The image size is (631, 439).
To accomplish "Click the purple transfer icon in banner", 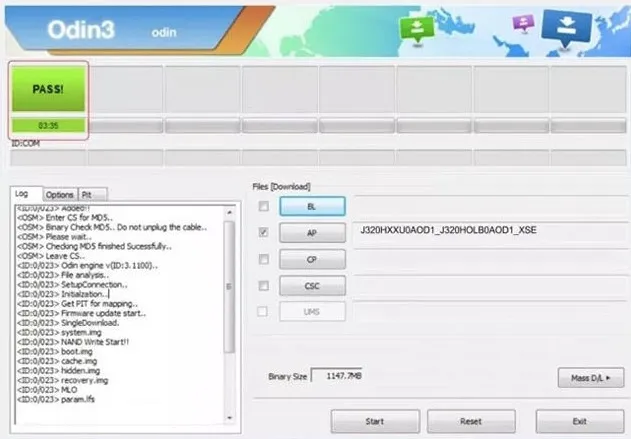I will click(x=523, y=22).
